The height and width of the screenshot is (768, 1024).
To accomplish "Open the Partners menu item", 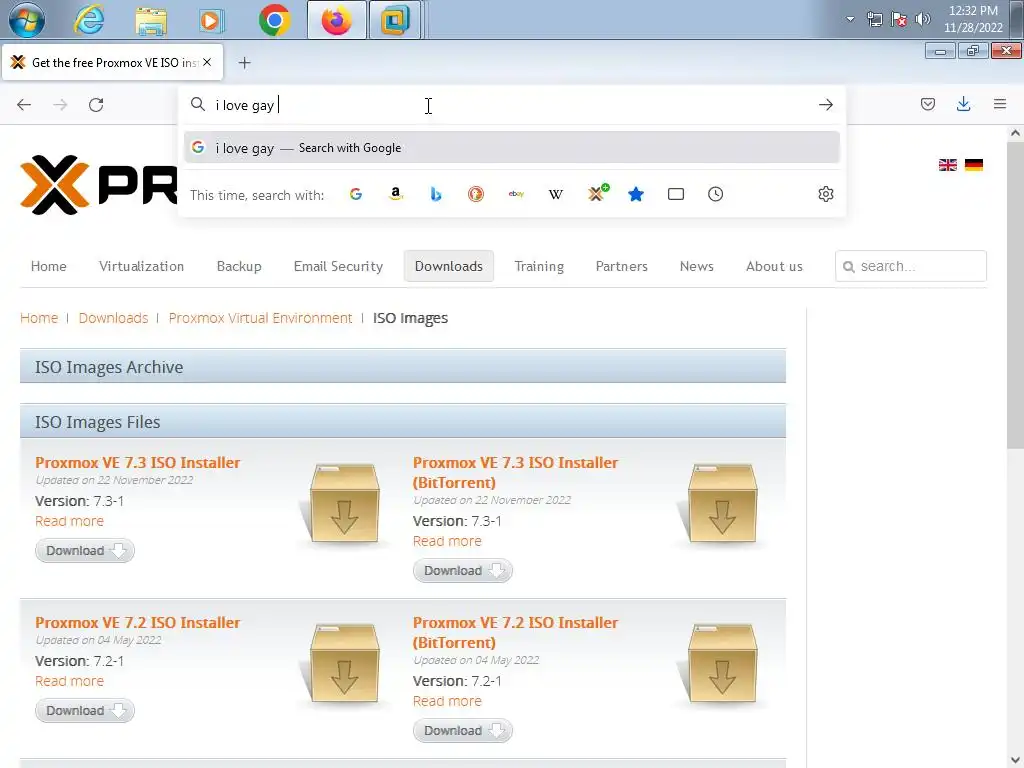I will tap(622, 266).
